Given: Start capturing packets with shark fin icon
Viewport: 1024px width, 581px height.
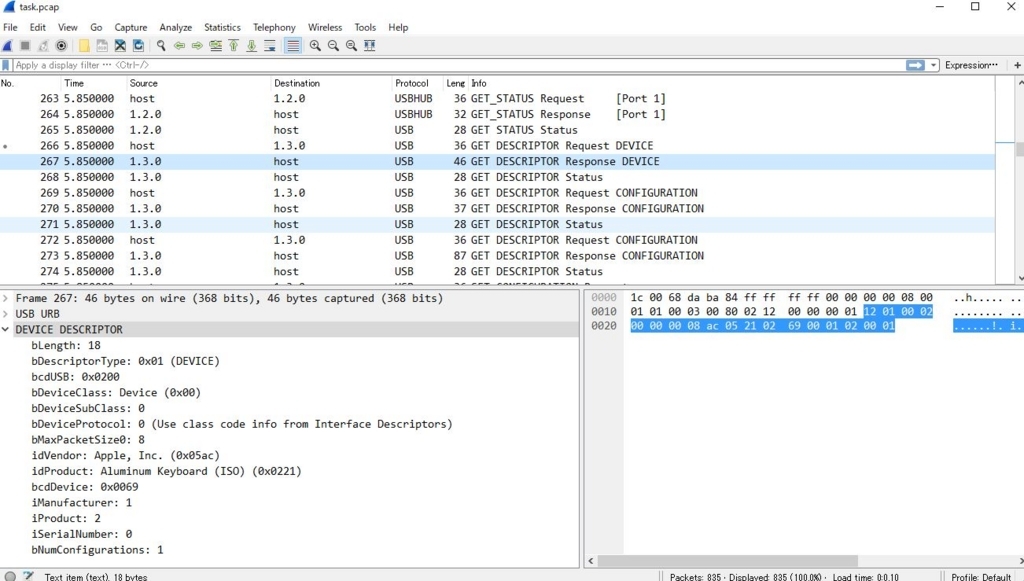Looking at the screenshot, I should click(x=8, y=46).
